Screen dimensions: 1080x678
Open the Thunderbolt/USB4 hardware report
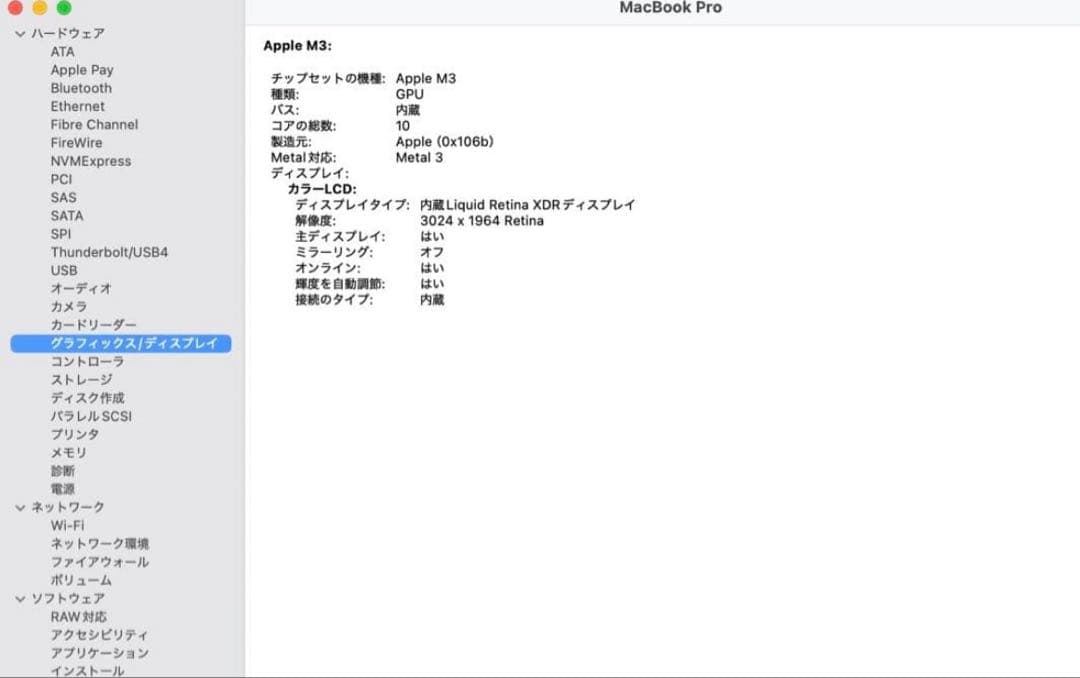[x=107, y=252]
